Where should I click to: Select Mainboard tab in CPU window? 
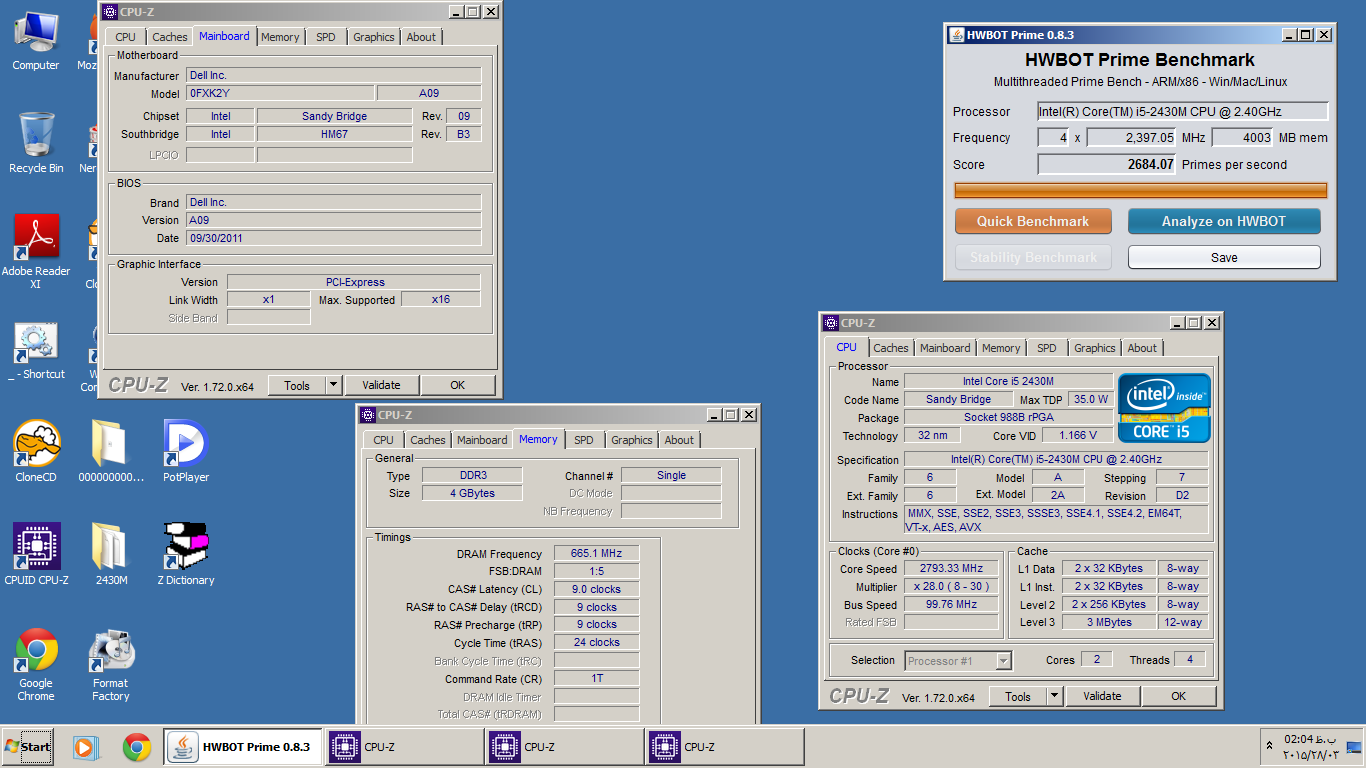945,348
